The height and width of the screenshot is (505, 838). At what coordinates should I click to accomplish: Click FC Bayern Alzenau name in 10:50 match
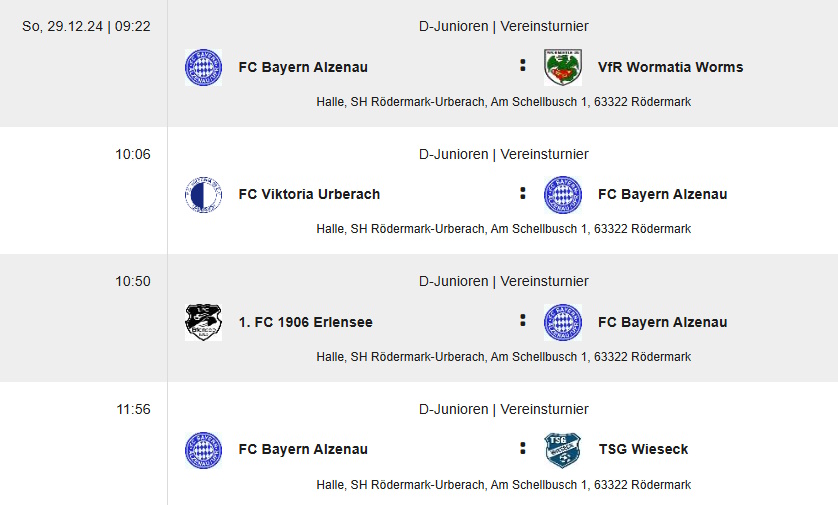tap(662, 322)
